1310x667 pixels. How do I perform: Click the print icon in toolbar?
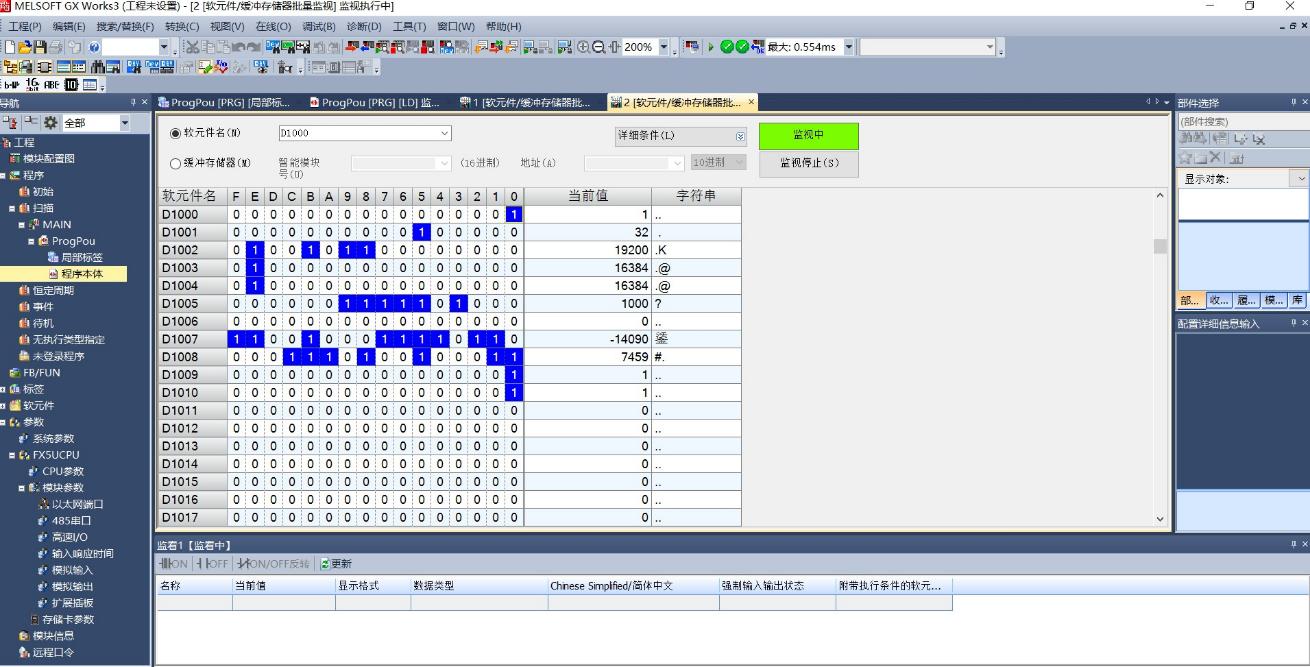pos(55,47)
